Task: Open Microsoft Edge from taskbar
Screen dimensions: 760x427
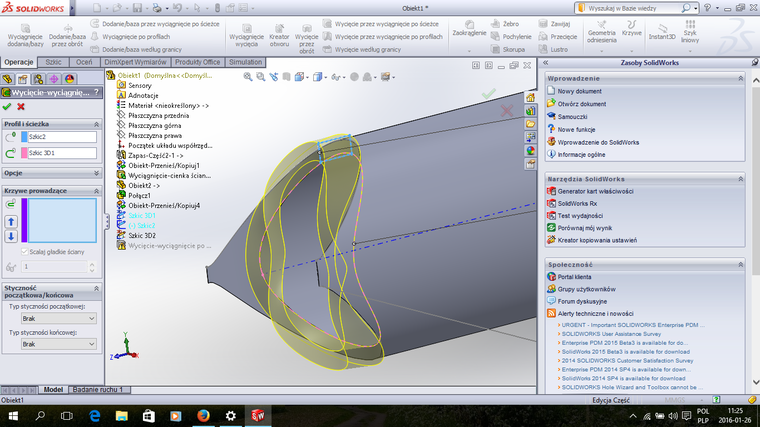Action: pyautogui.click(x=95, y=416)
